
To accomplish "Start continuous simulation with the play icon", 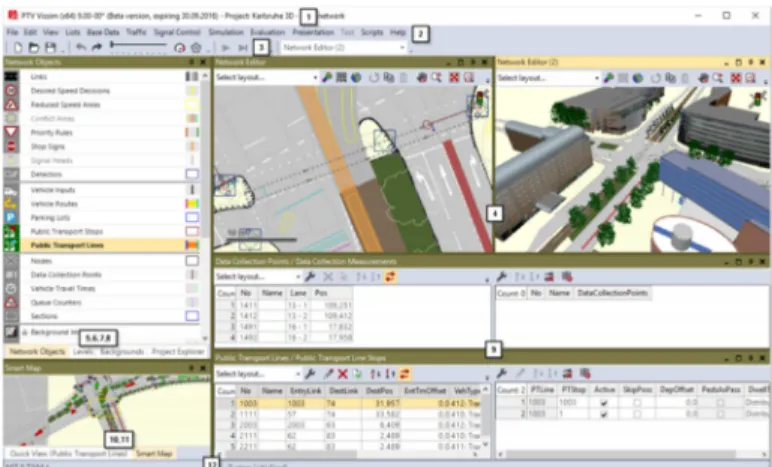I will pyautogui.click(x=225, y=48).
